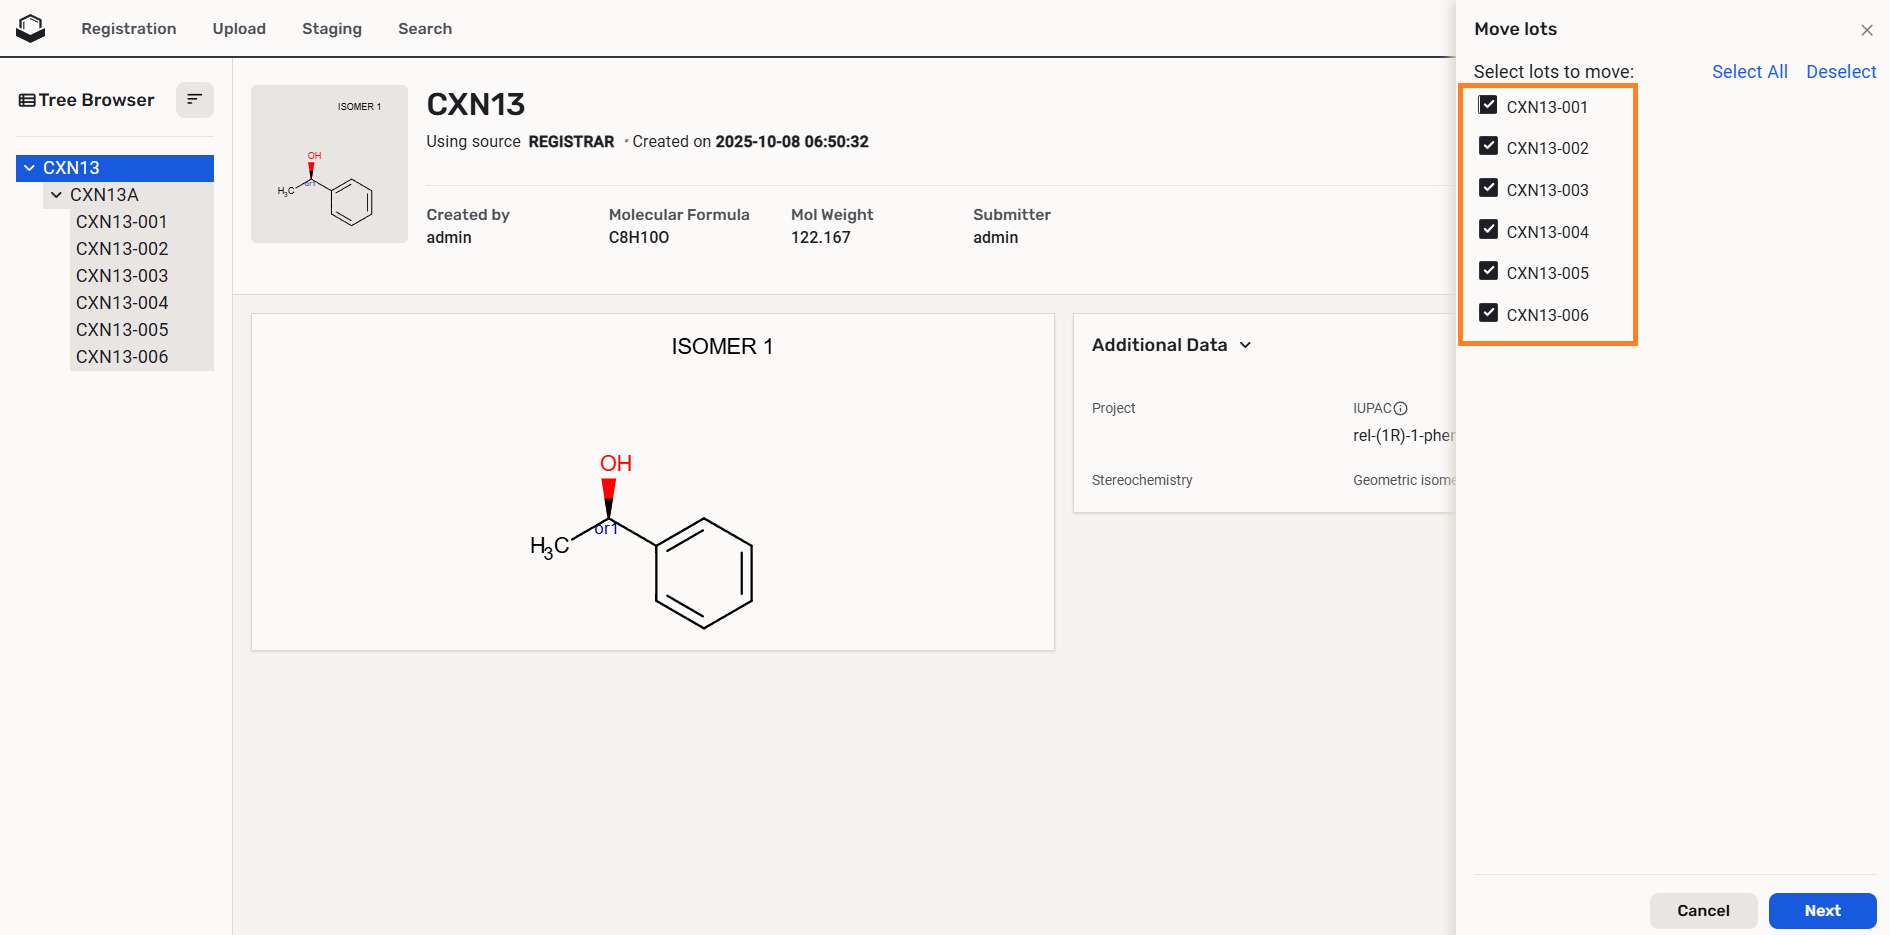Screen dimensions: 1890x935
Task: Collapse the CXN13A tree branch
Action: 57,195
